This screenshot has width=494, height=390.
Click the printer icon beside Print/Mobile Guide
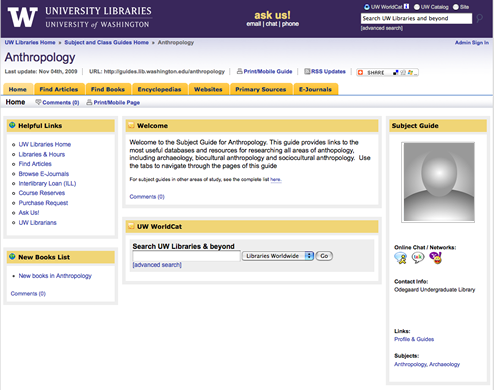pos(239,71)
